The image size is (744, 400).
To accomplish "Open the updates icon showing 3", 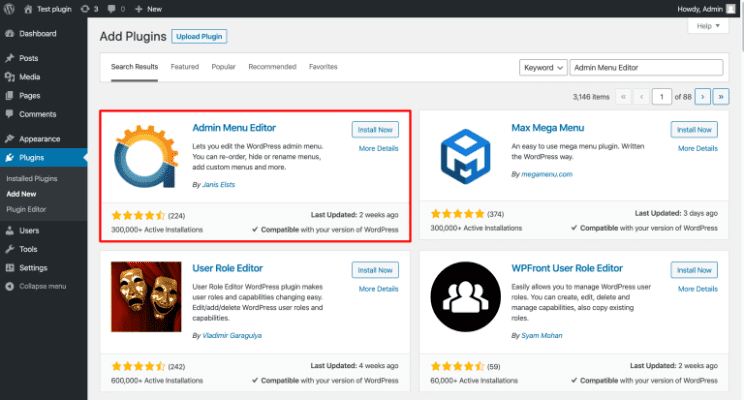I will pos(89,9).
